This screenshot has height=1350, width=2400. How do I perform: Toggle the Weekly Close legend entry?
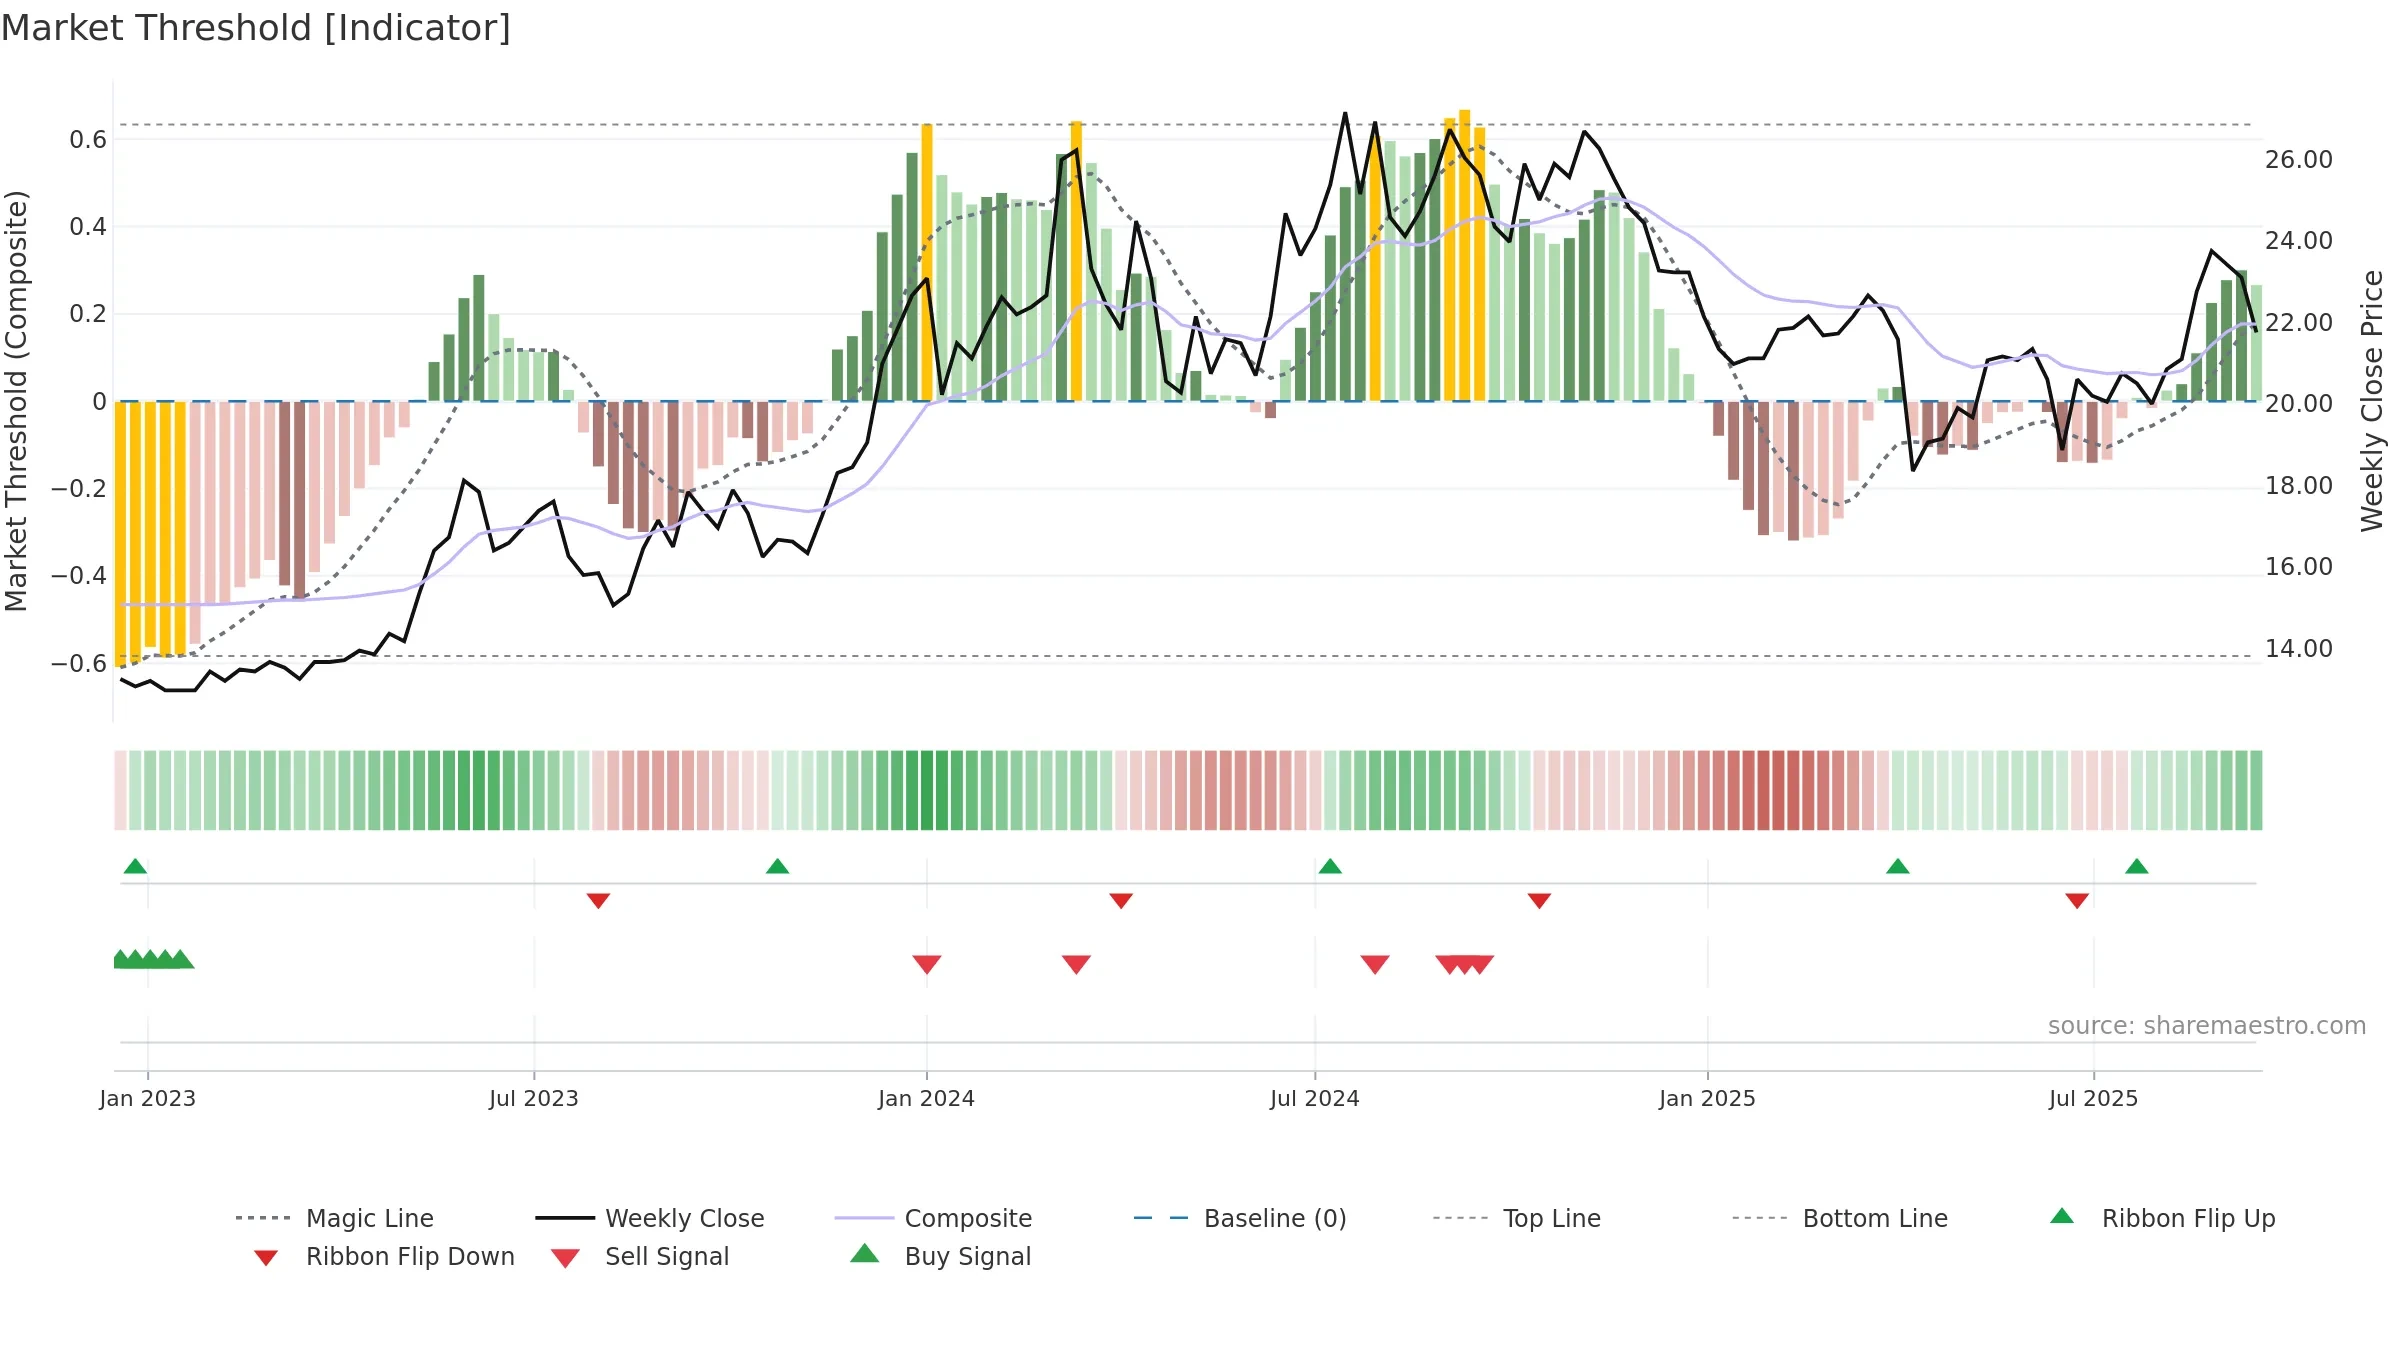(650, 1218)
